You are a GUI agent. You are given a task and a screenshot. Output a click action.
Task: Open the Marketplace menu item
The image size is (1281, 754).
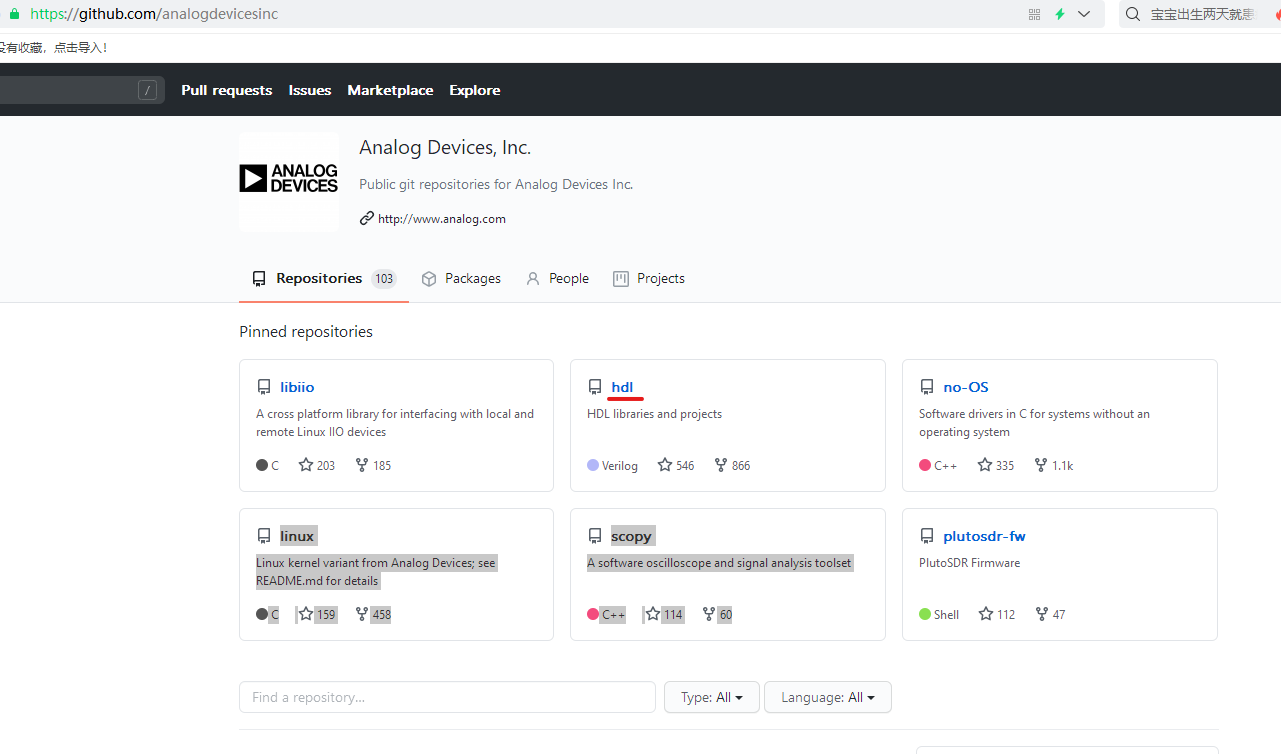tap(390, 90)
